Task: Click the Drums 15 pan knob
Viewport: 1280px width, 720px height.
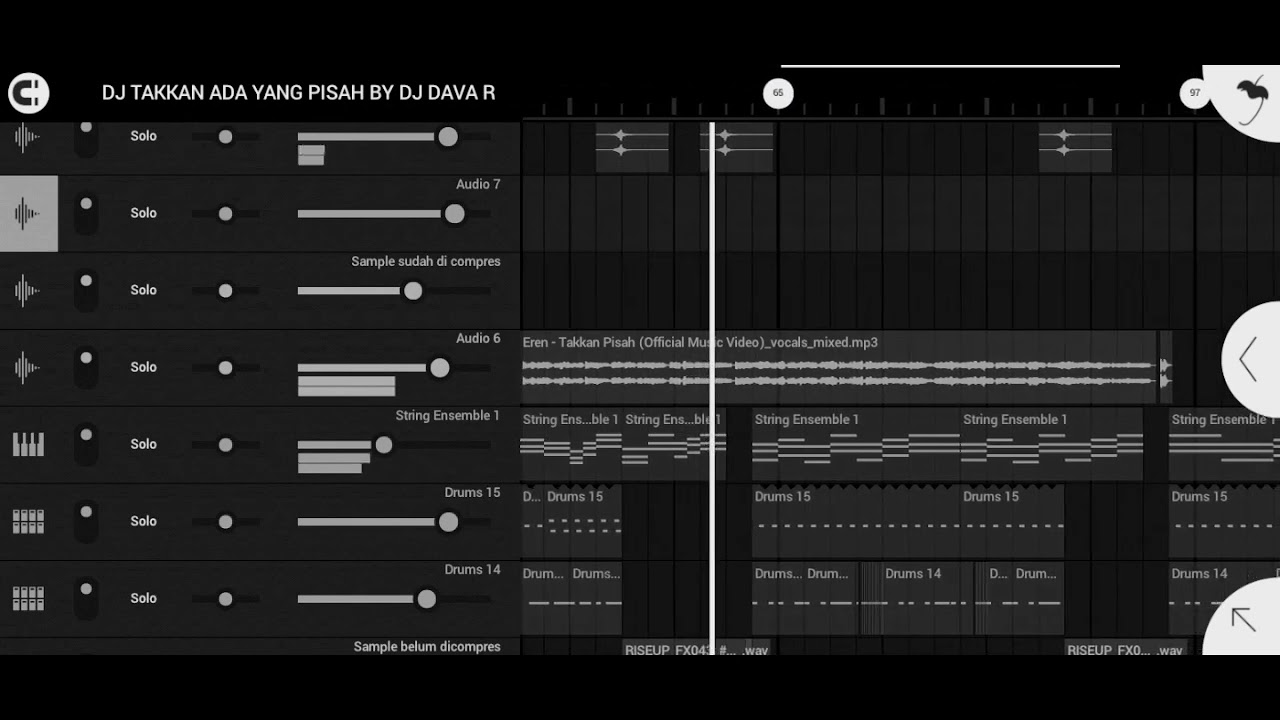Action: point(225,521)
